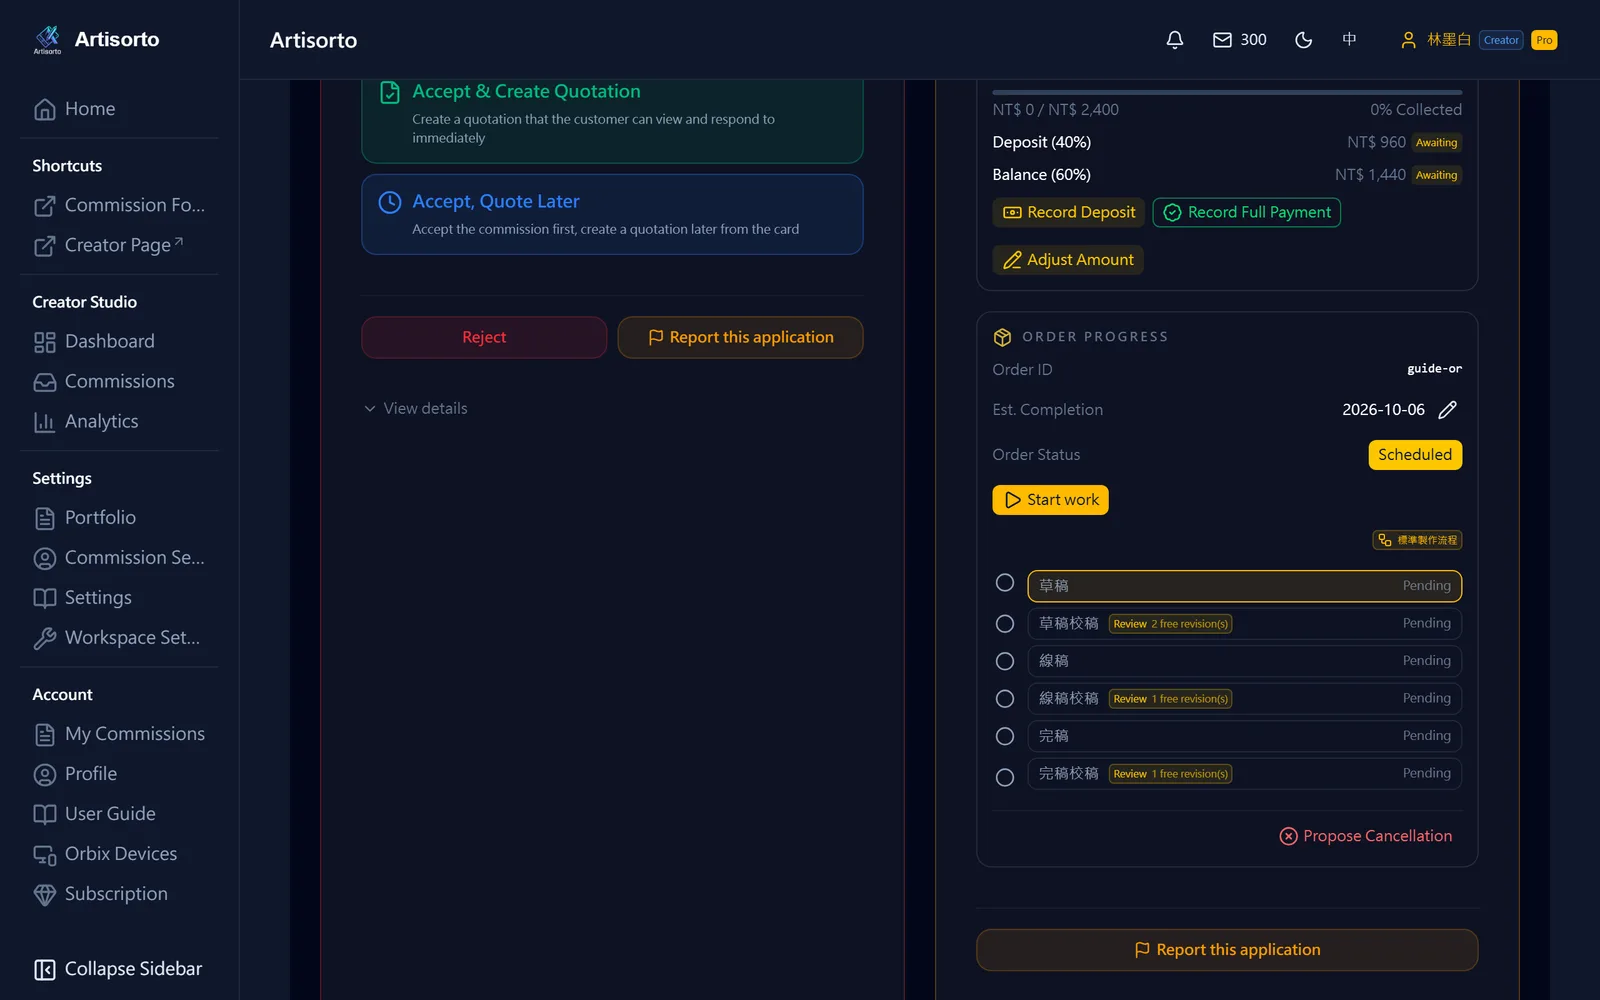
Task: Click the Reject button
Action: coord(484,337)
